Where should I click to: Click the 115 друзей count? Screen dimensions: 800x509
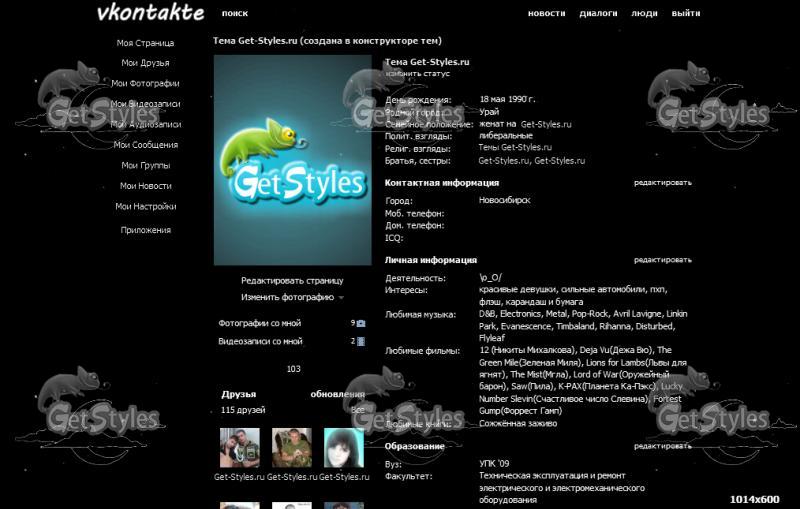(x=243, y=410)
